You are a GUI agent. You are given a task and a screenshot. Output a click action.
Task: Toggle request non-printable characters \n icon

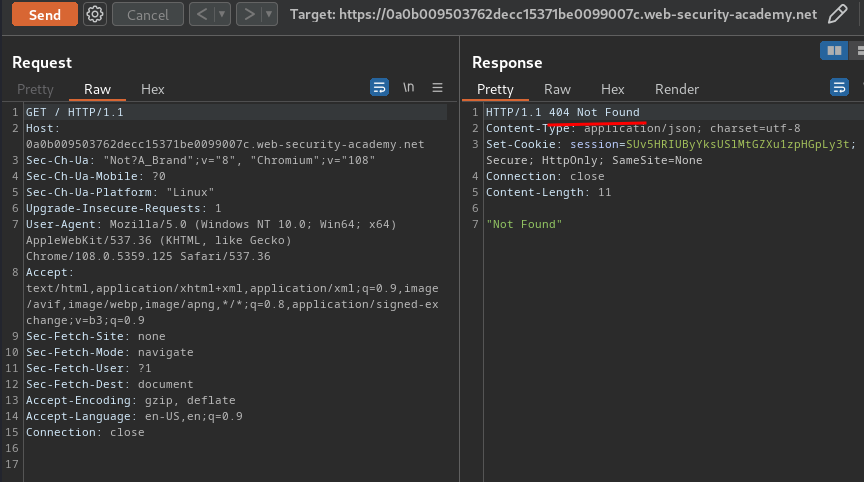408,87
